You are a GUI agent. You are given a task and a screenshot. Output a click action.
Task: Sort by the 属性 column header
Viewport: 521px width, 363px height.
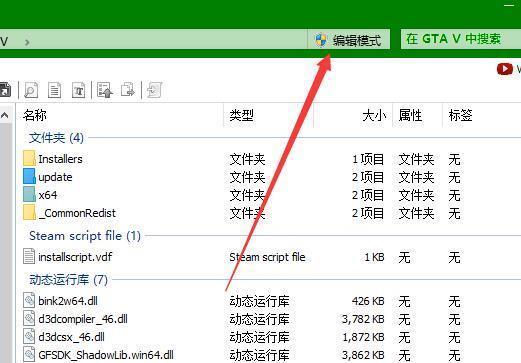pyautogui.click(x=410, y=115)
